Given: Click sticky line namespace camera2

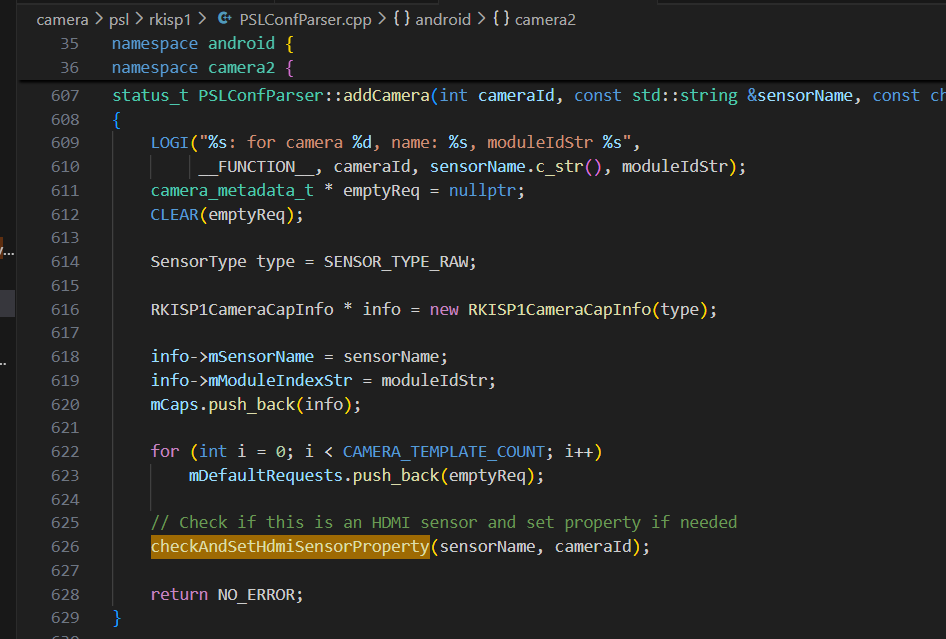Looking at the screenshot, I should (203, 68).
